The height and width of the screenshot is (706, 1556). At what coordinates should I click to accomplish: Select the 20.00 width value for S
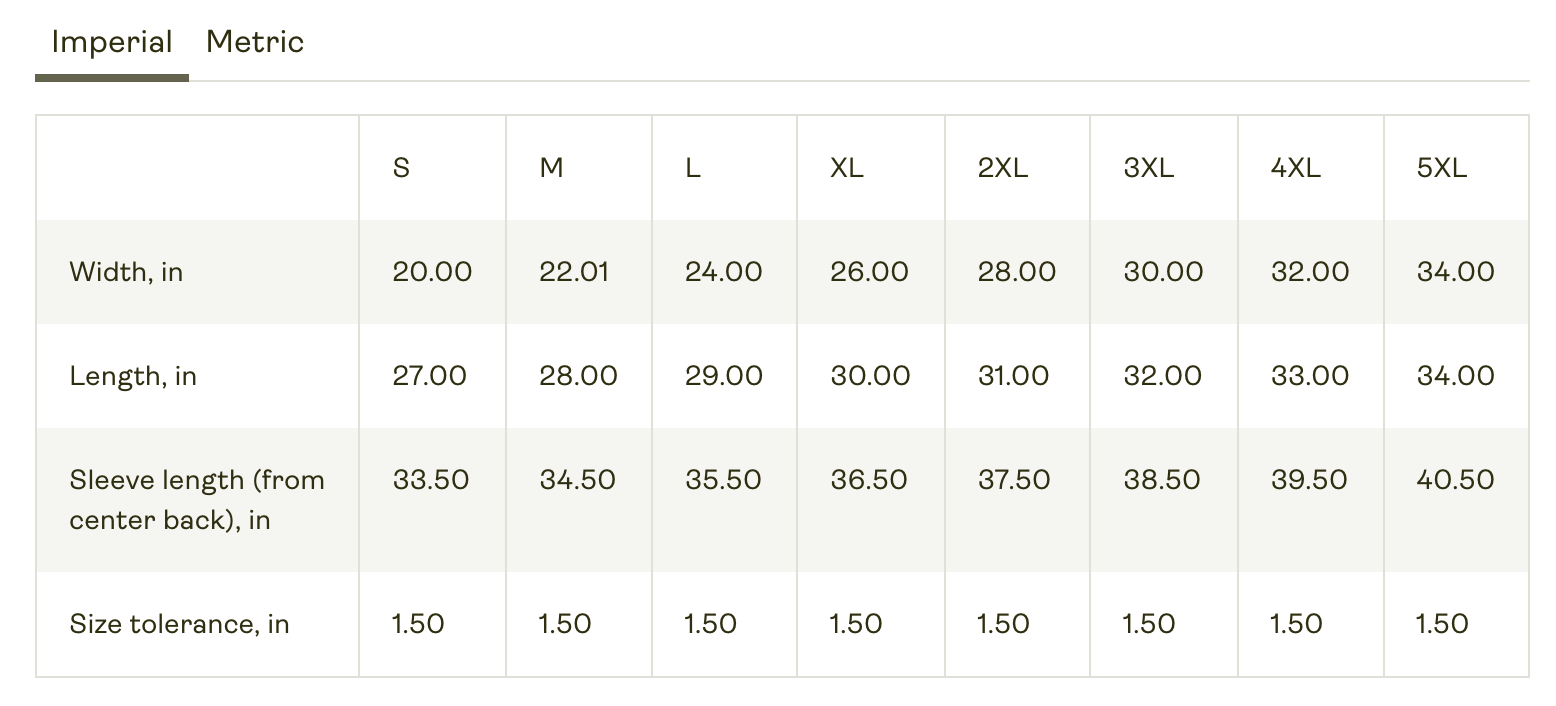(x=432, y=272)
